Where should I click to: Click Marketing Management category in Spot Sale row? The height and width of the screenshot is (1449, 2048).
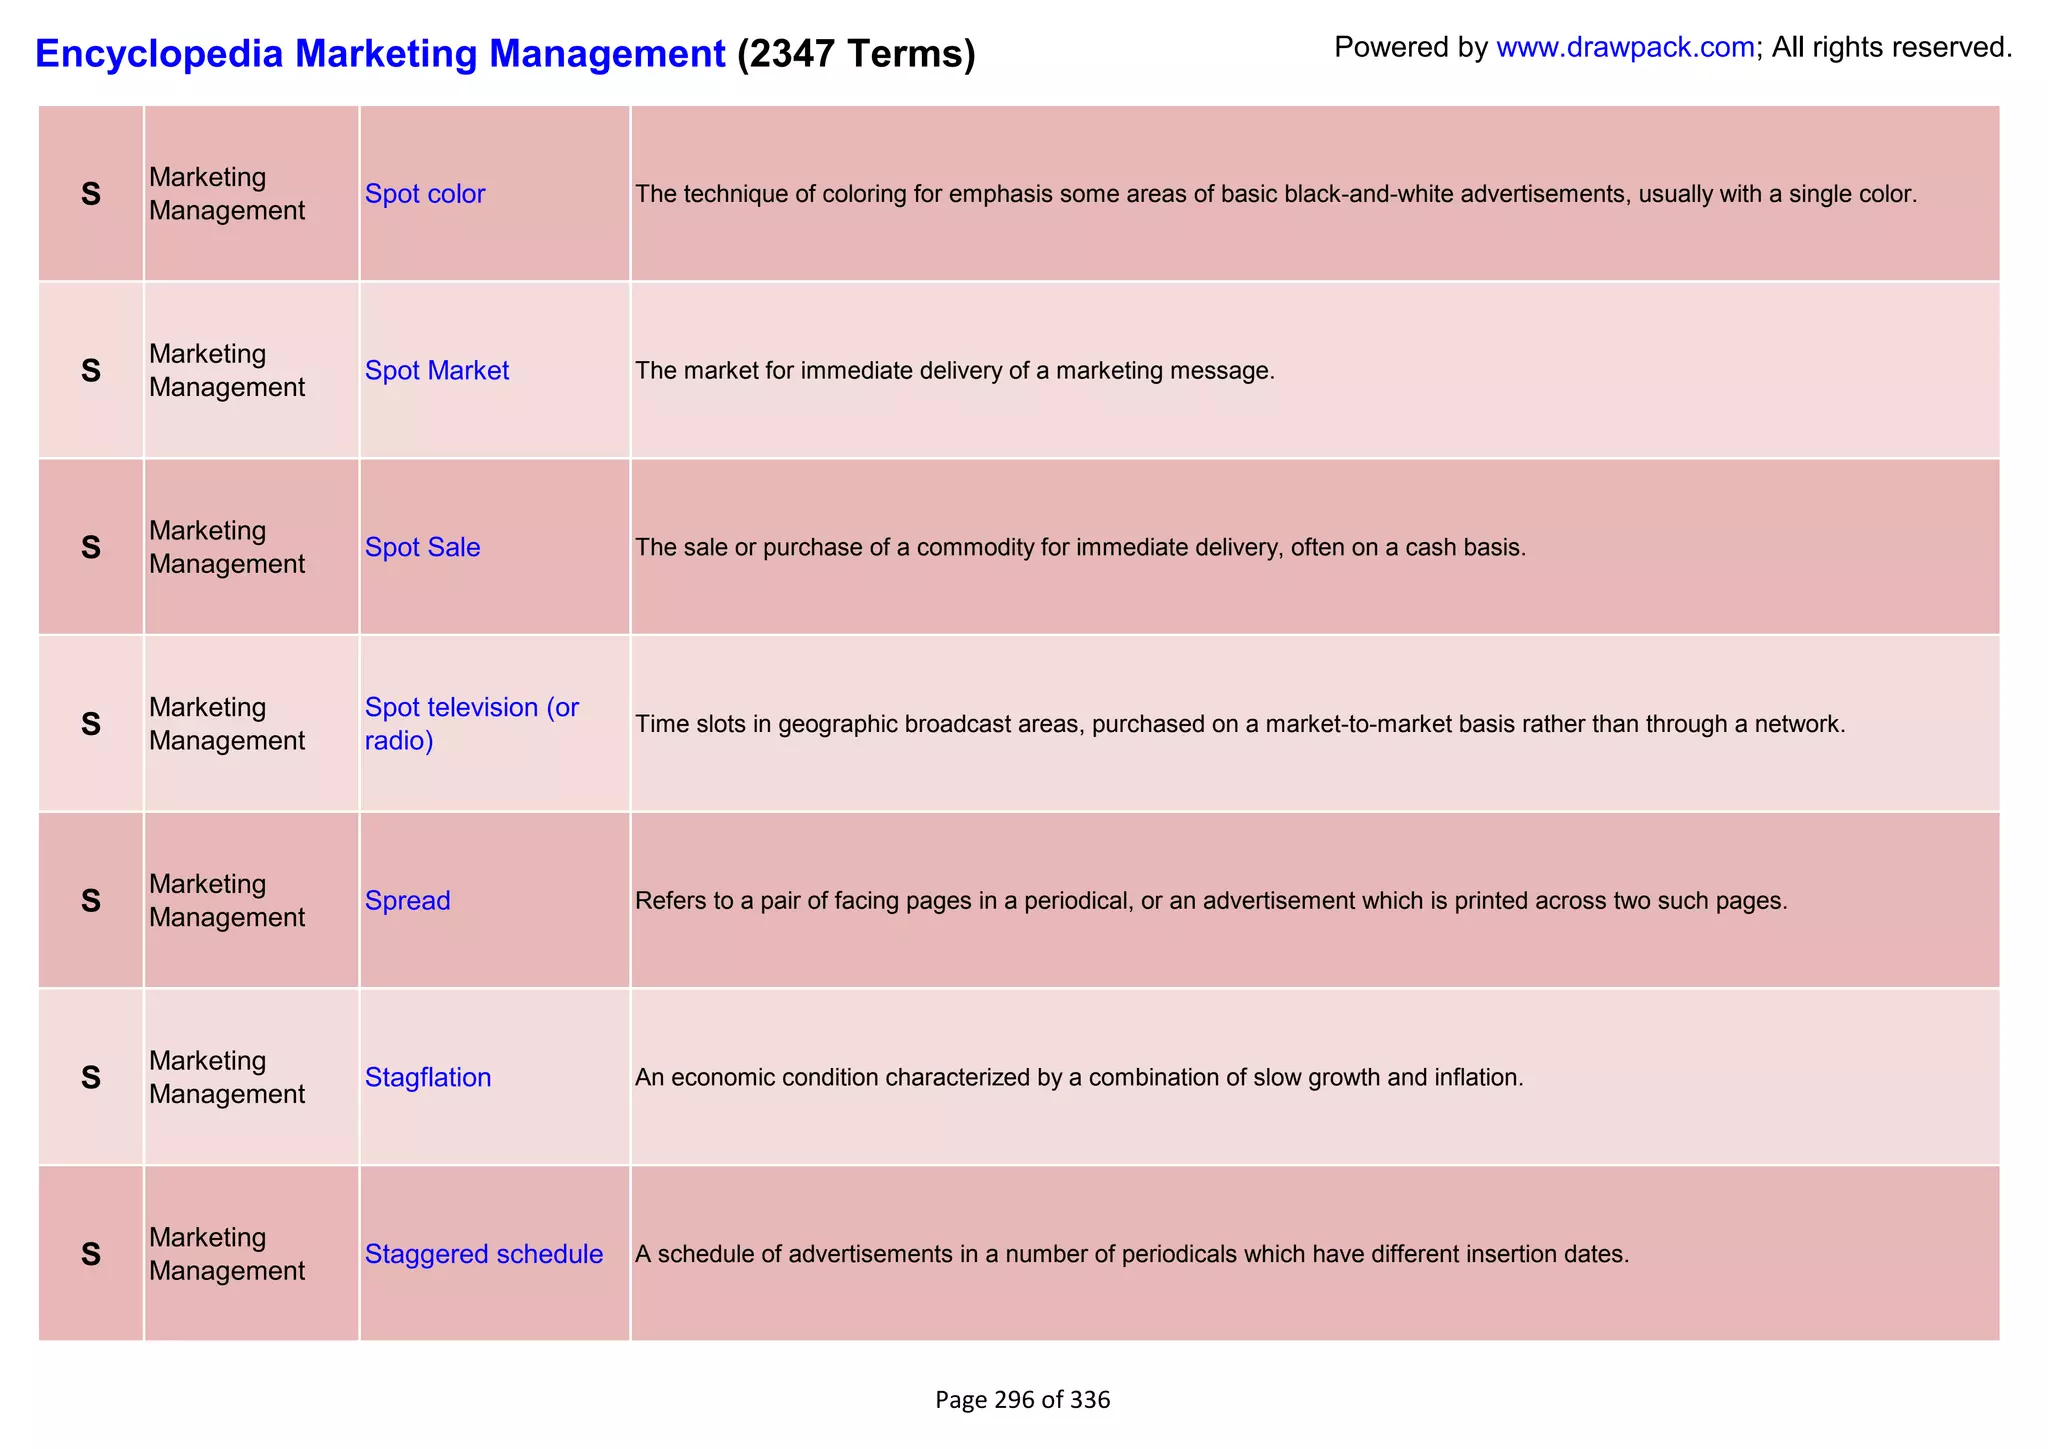pyautogui.click(x=227, y=548)
